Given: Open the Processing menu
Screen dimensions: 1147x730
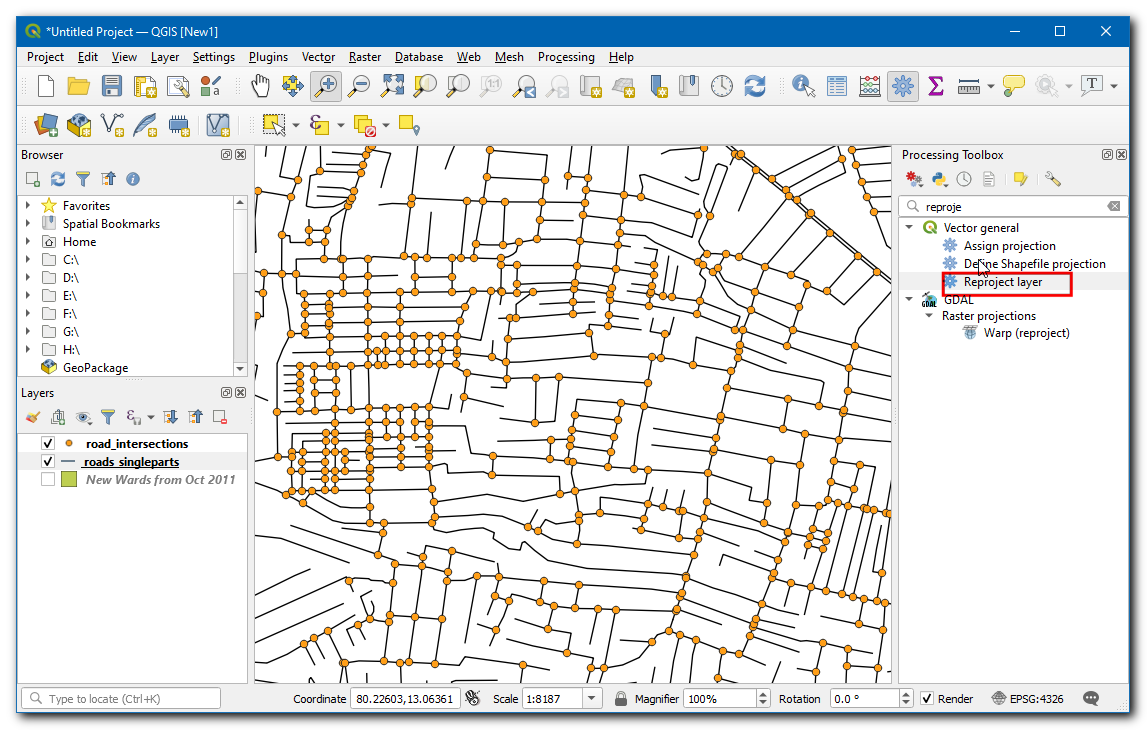Looking at the screenshot, I should [x=565, y=57].
